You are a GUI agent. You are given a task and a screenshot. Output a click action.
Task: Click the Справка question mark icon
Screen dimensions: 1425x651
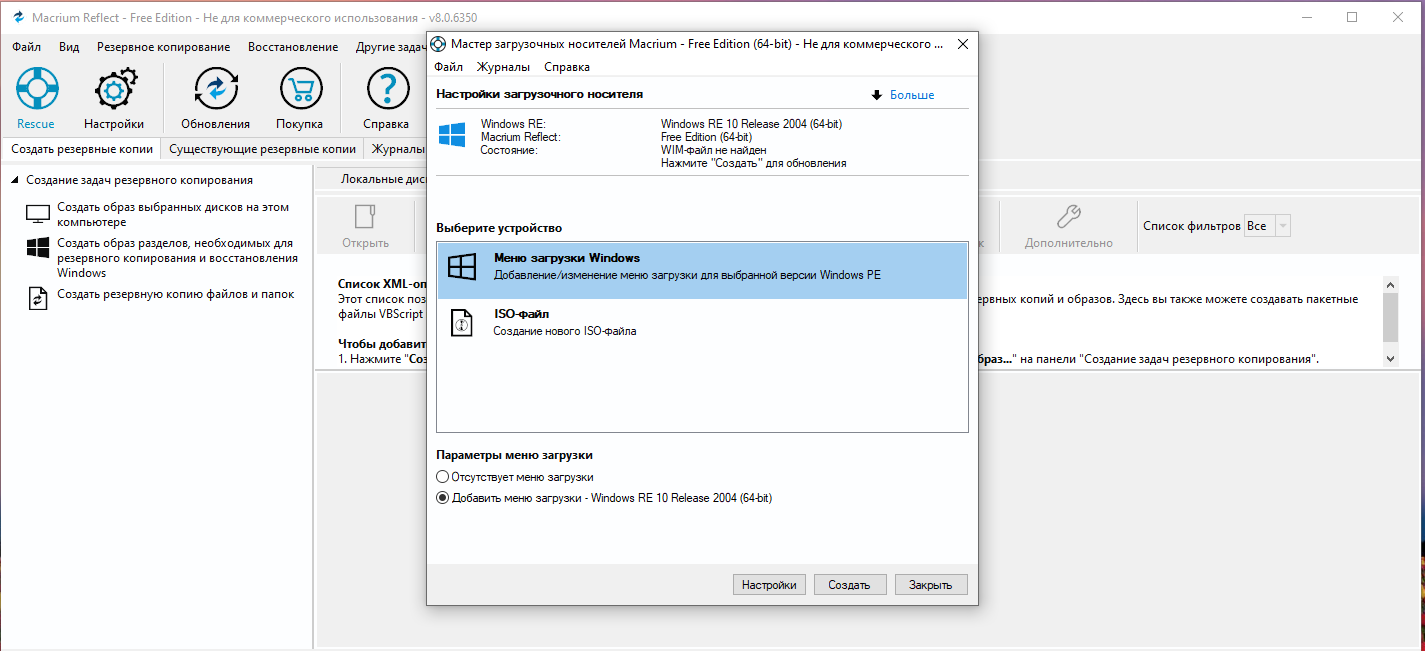tap(386, 91)
